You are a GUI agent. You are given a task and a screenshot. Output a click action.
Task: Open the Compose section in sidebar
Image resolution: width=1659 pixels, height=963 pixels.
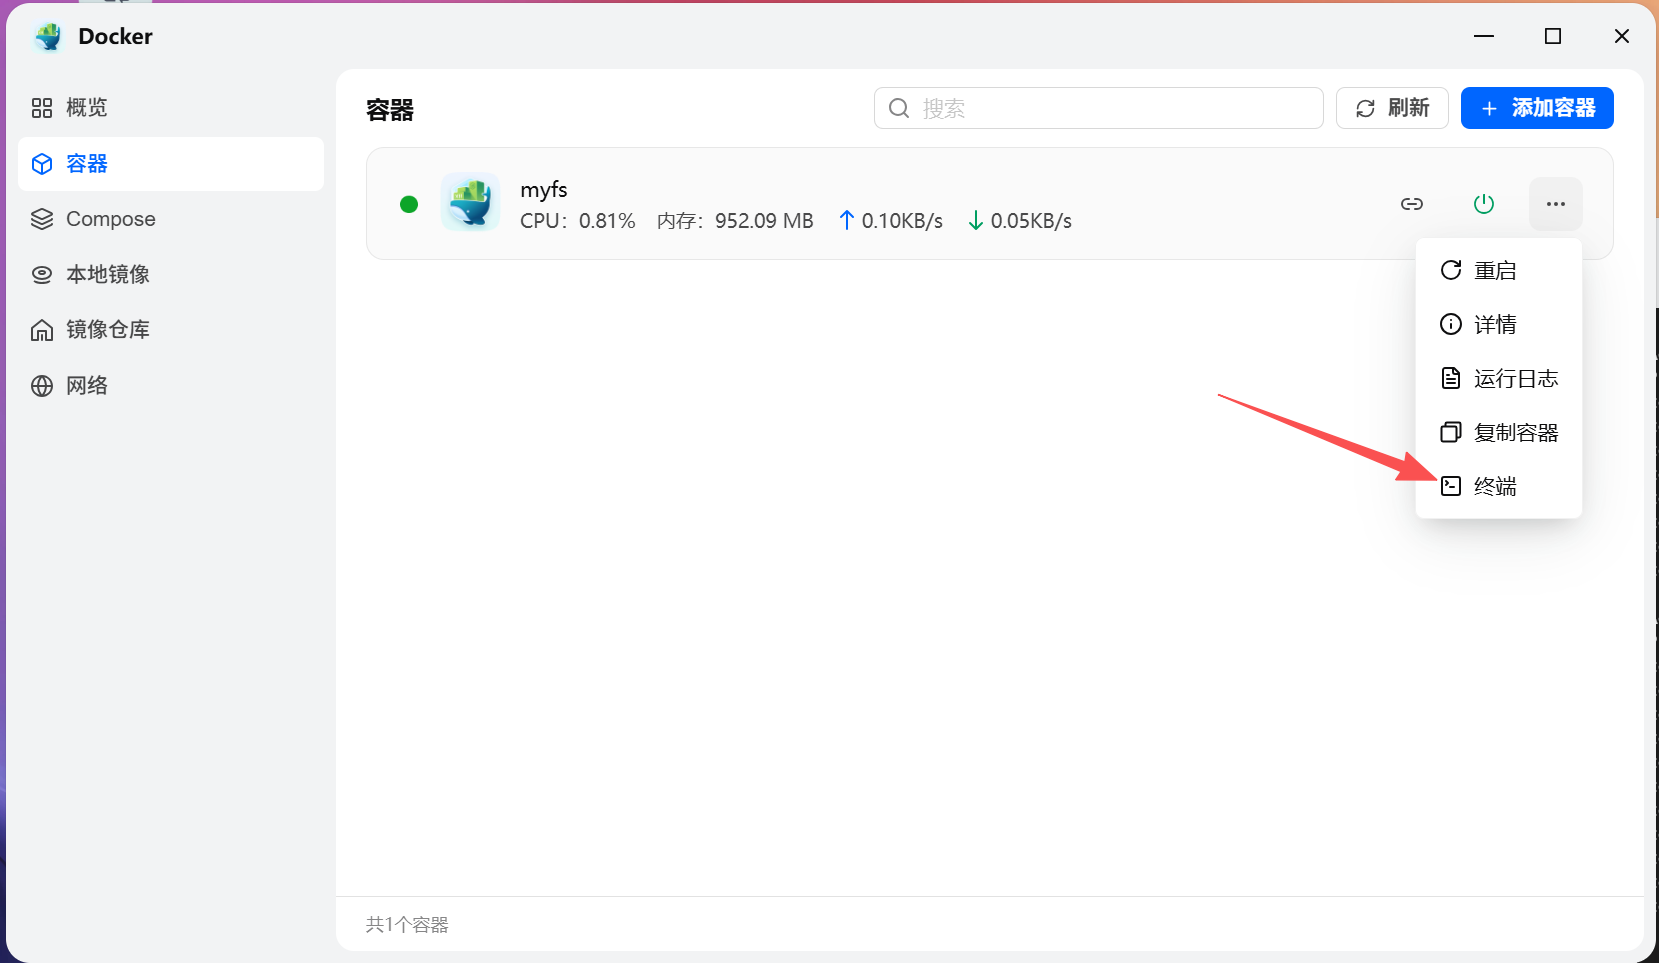point(109,218)
